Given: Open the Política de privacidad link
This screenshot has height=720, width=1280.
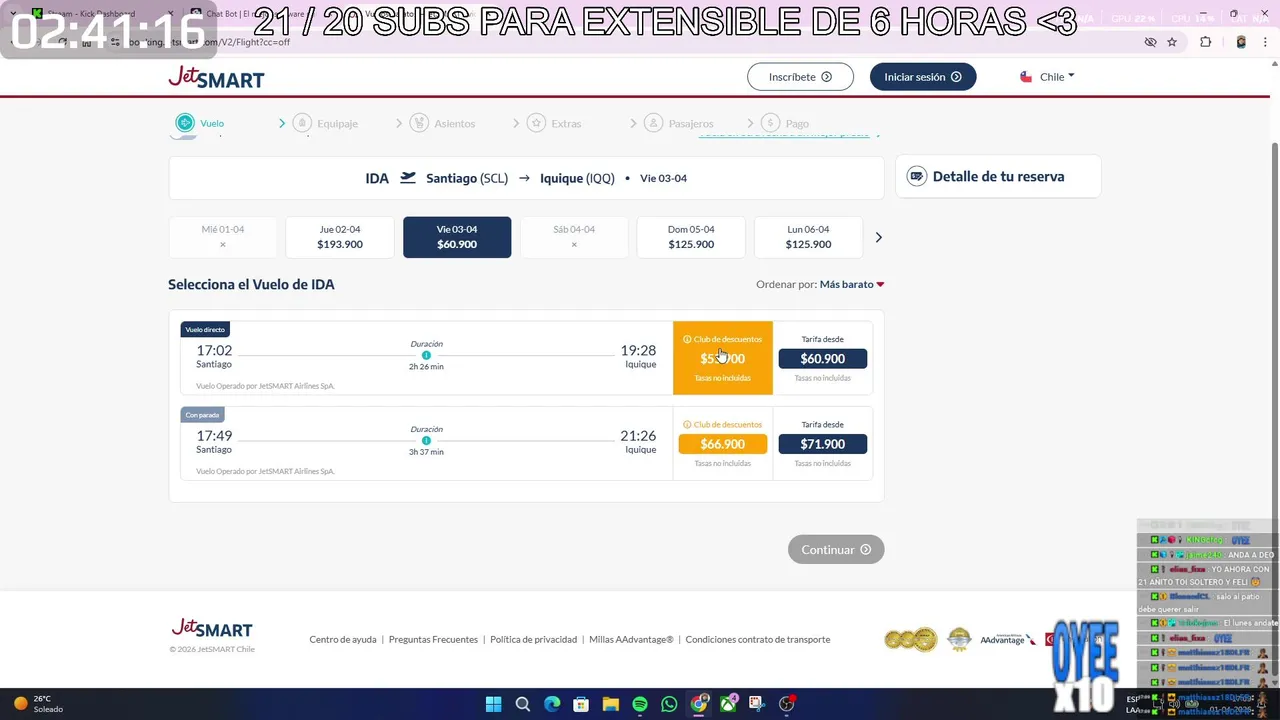Looking at the screenshot, I should point(533,639).
